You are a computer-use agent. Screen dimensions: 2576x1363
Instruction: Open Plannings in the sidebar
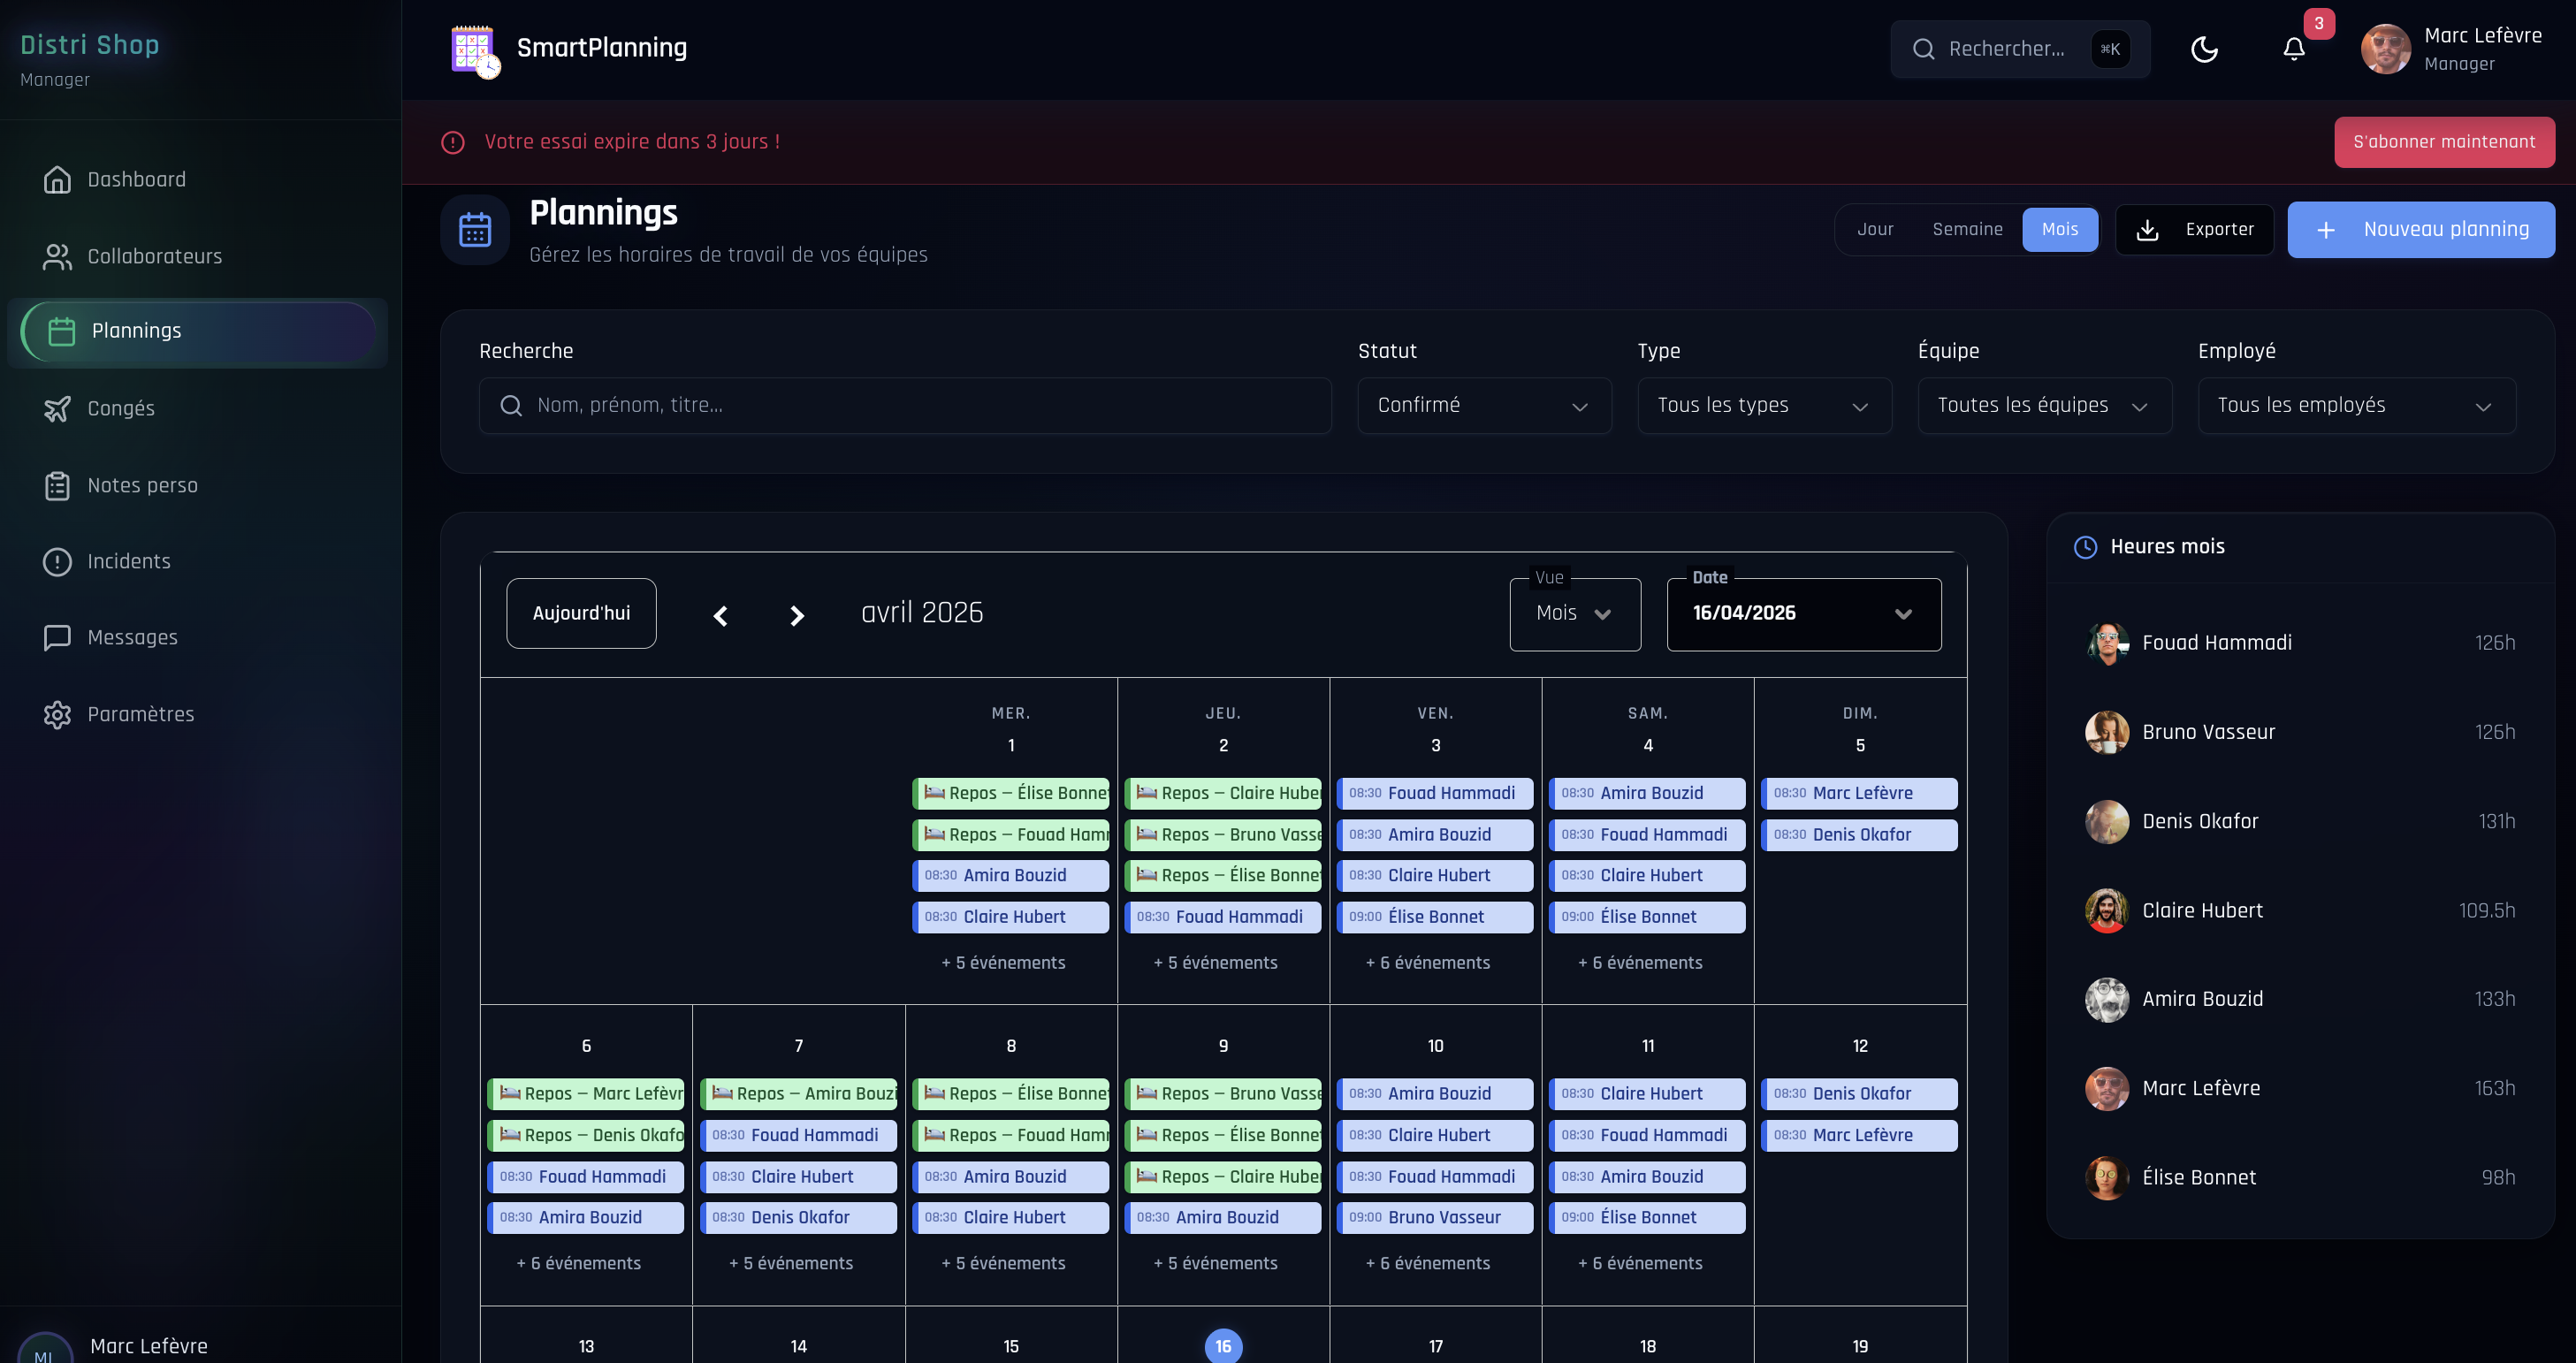point(198,332)
